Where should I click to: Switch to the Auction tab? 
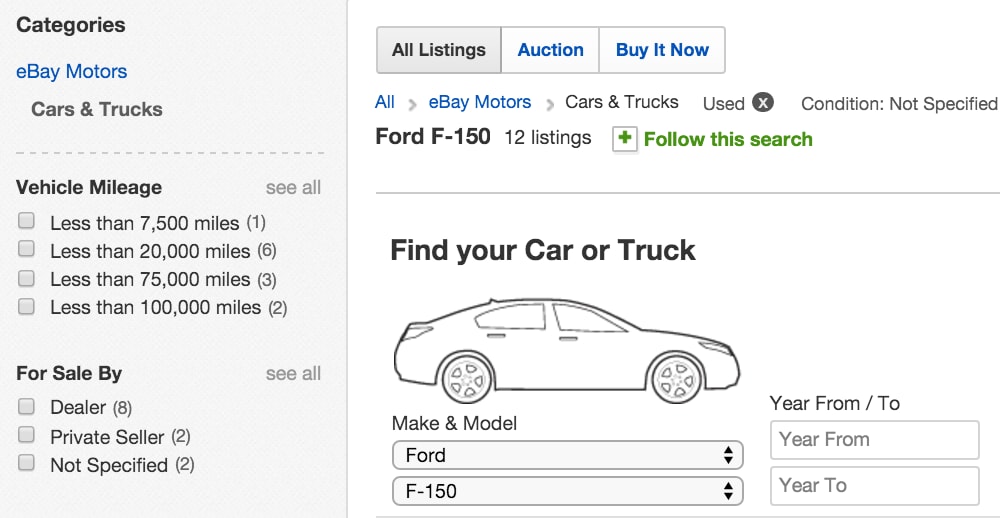550,50
